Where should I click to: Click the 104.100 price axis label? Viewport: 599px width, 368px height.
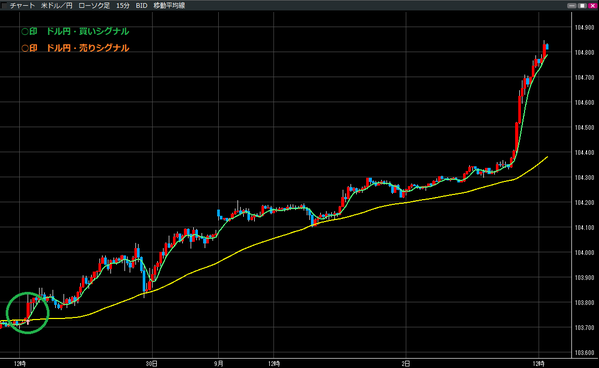point(584,228)
